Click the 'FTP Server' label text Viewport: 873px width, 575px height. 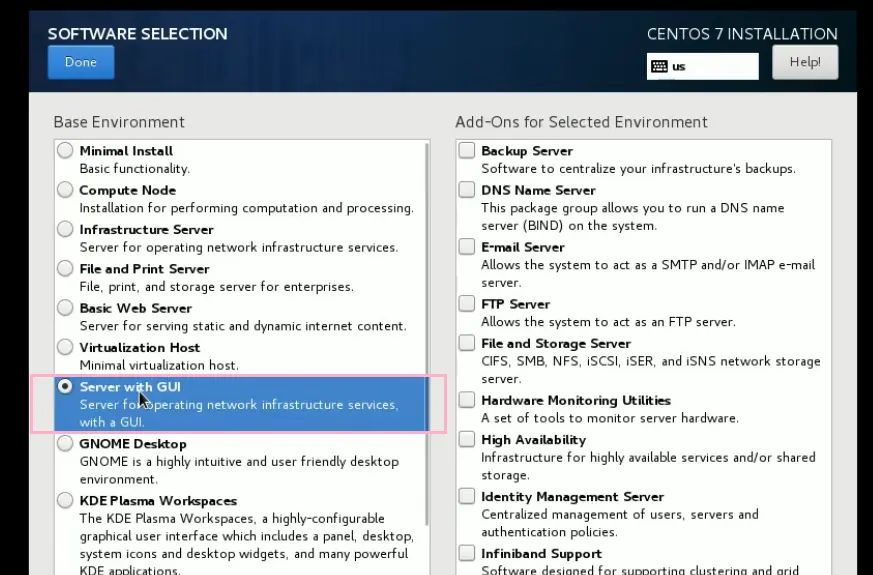click(516, 304)
